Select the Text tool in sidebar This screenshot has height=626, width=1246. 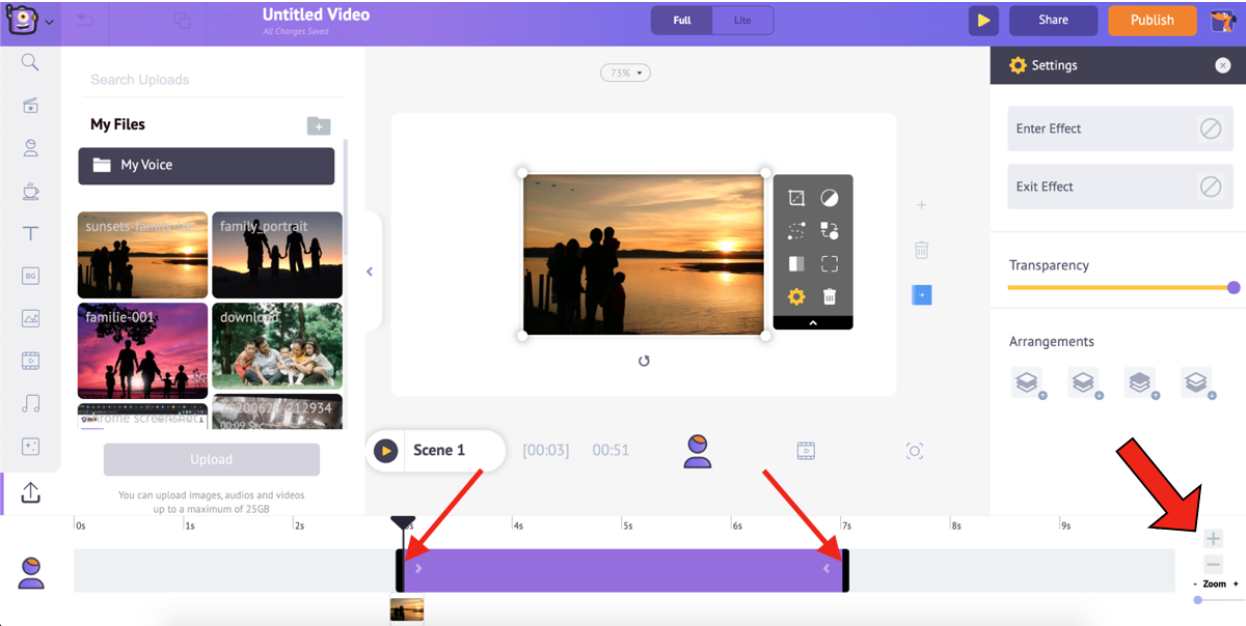click(31, 234)
